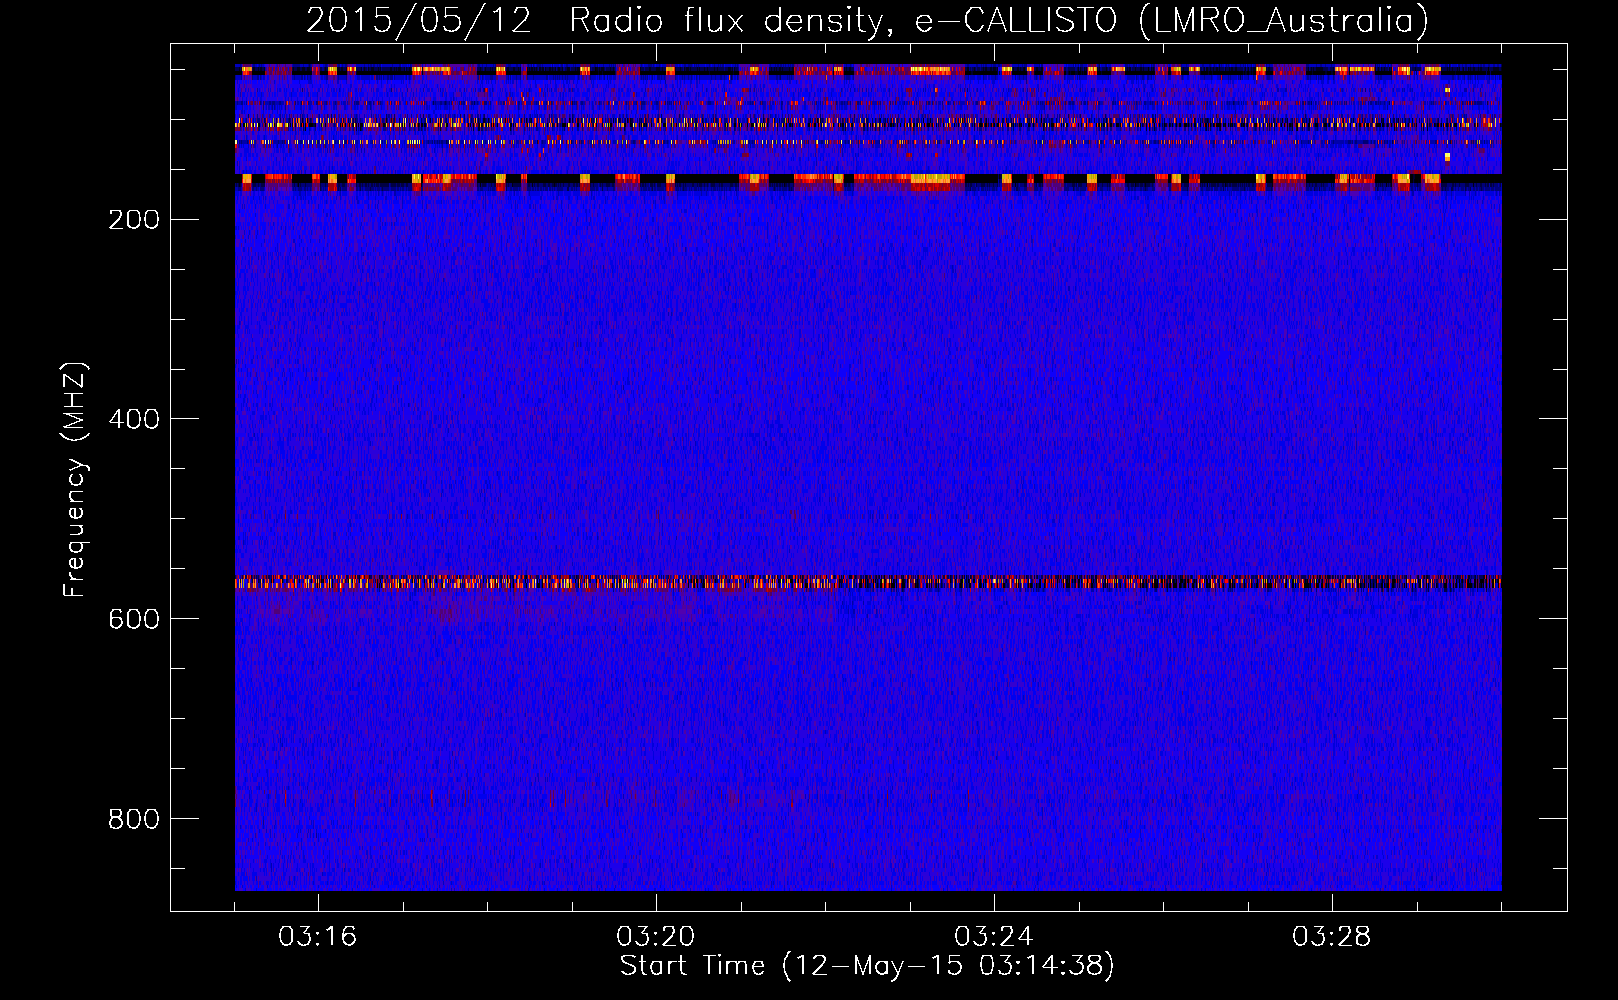Screen dimensions: 1618x1000
Task: Click the '03:16' time tick label
Action: (x=318, y=937)
